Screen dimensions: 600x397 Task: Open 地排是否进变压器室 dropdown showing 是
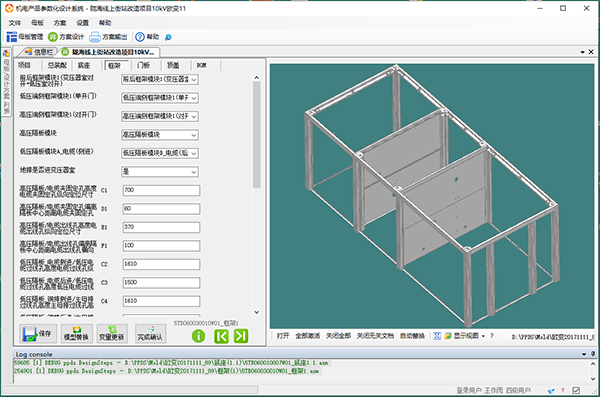160,172
